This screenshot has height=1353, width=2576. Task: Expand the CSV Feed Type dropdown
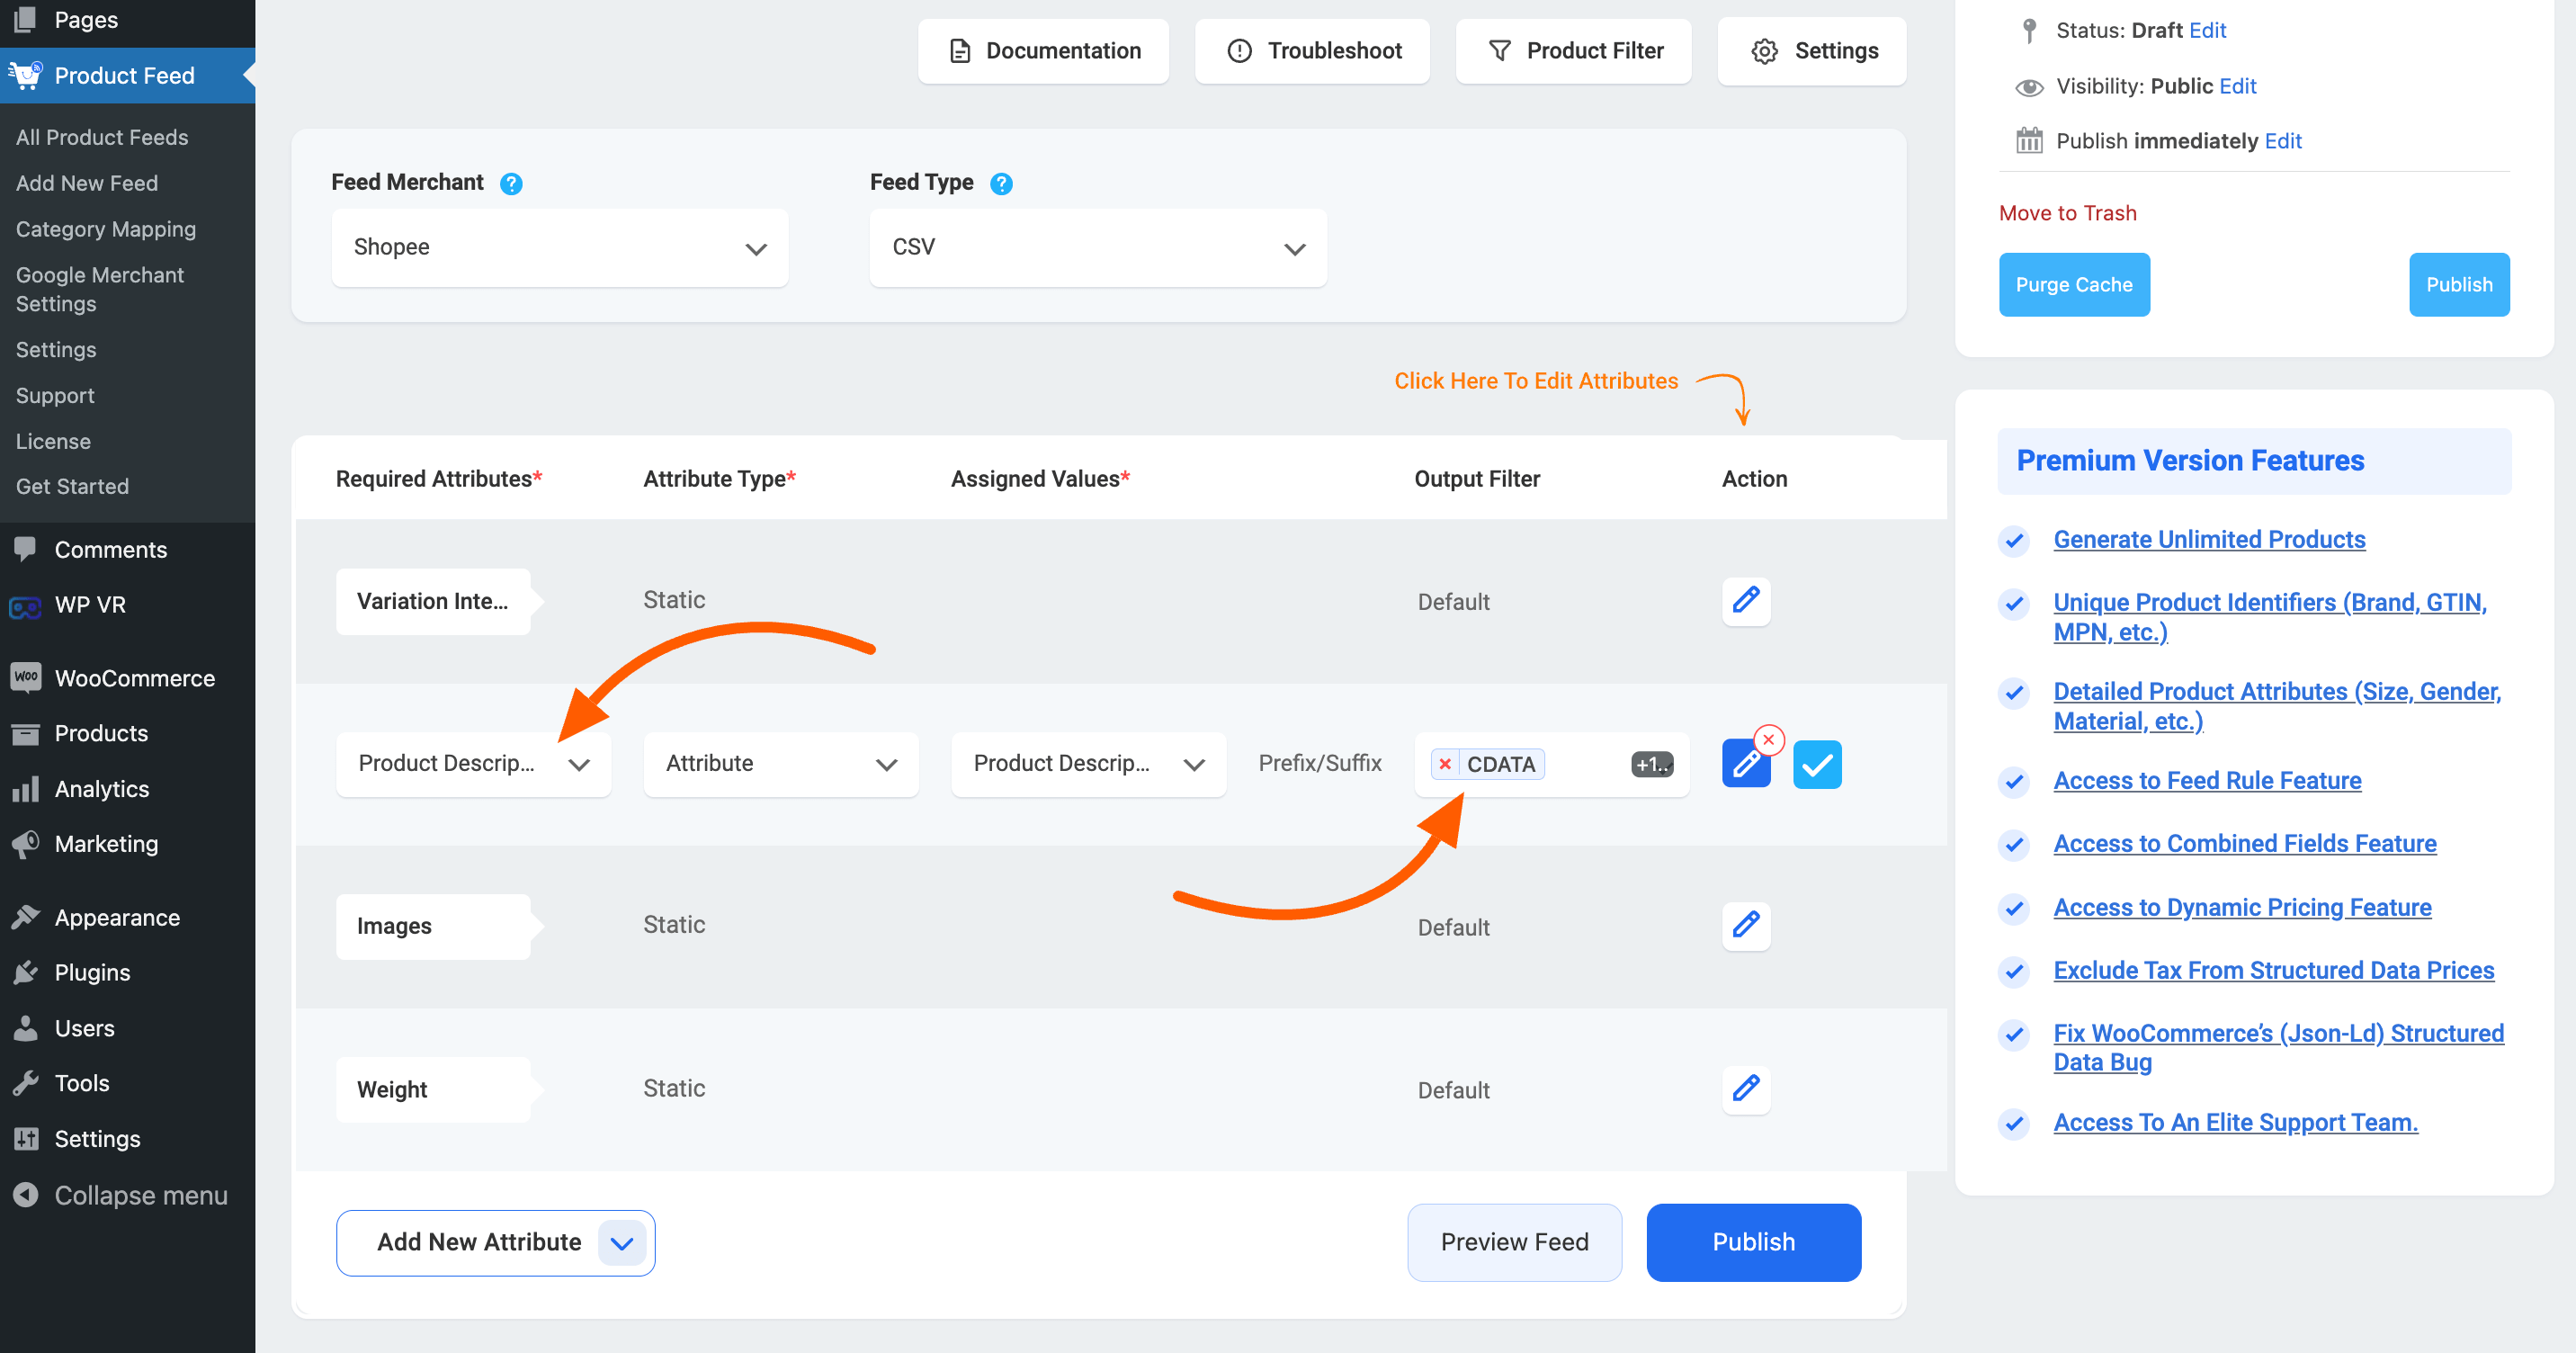pos(1098,248)
